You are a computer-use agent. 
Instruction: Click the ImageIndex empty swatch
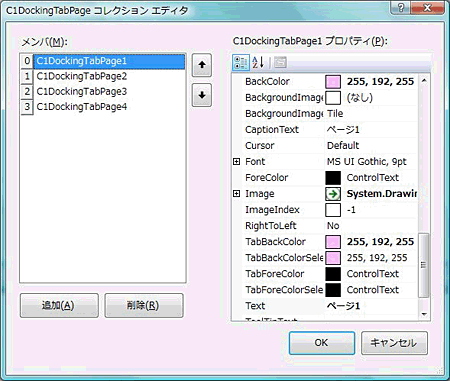(333, 210)
